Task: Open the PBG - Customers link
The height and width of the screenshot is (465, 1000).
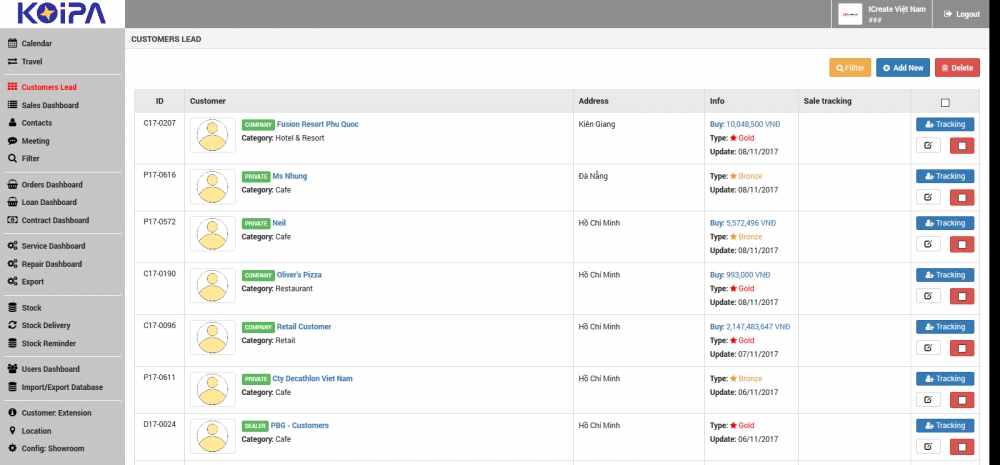Action: pos(300,425)
